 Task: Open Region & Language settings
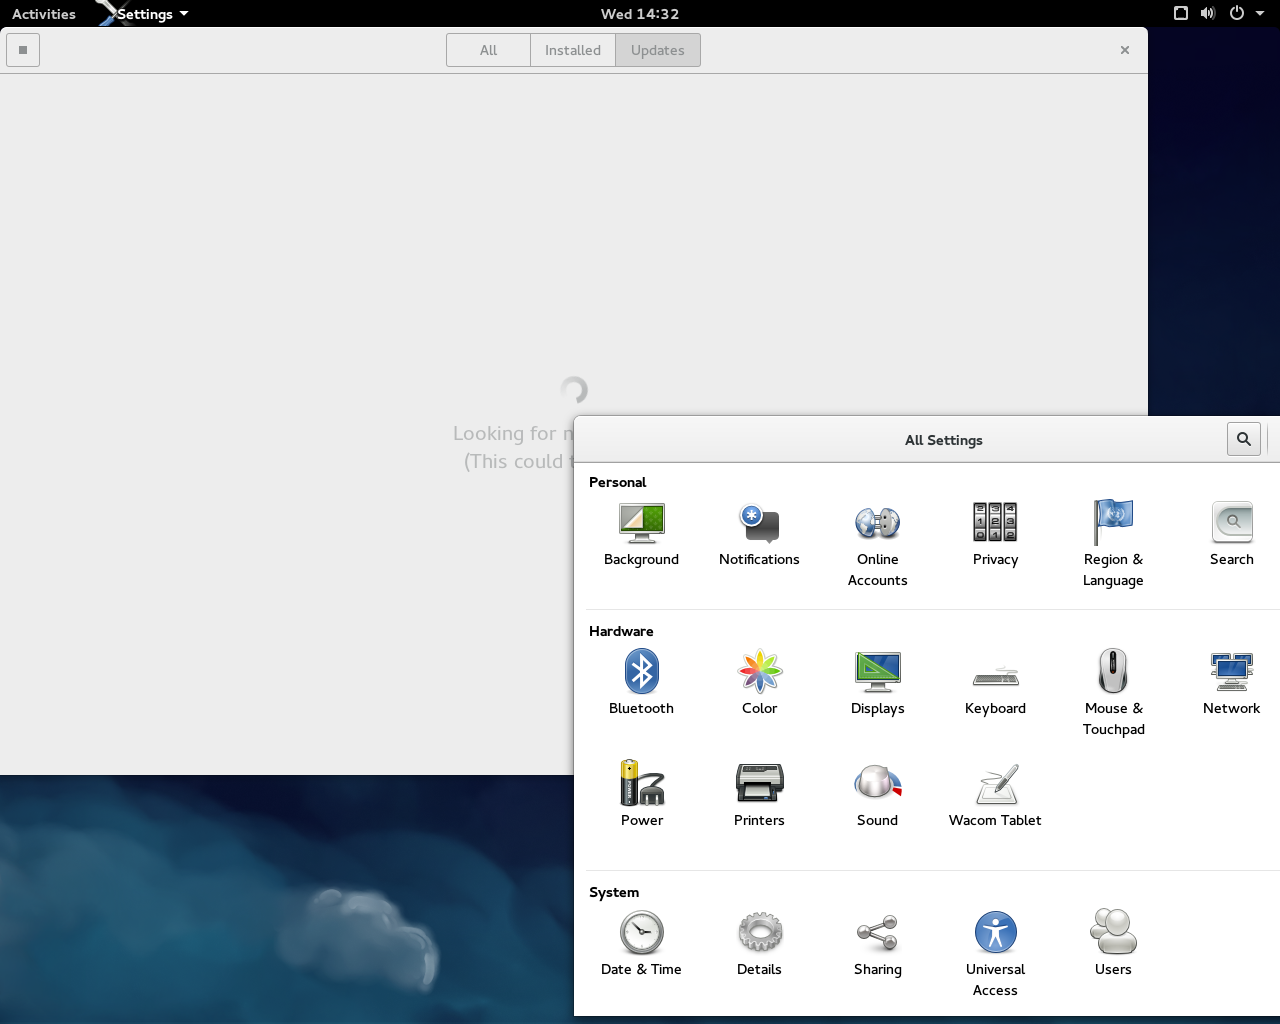(1113, 545)
